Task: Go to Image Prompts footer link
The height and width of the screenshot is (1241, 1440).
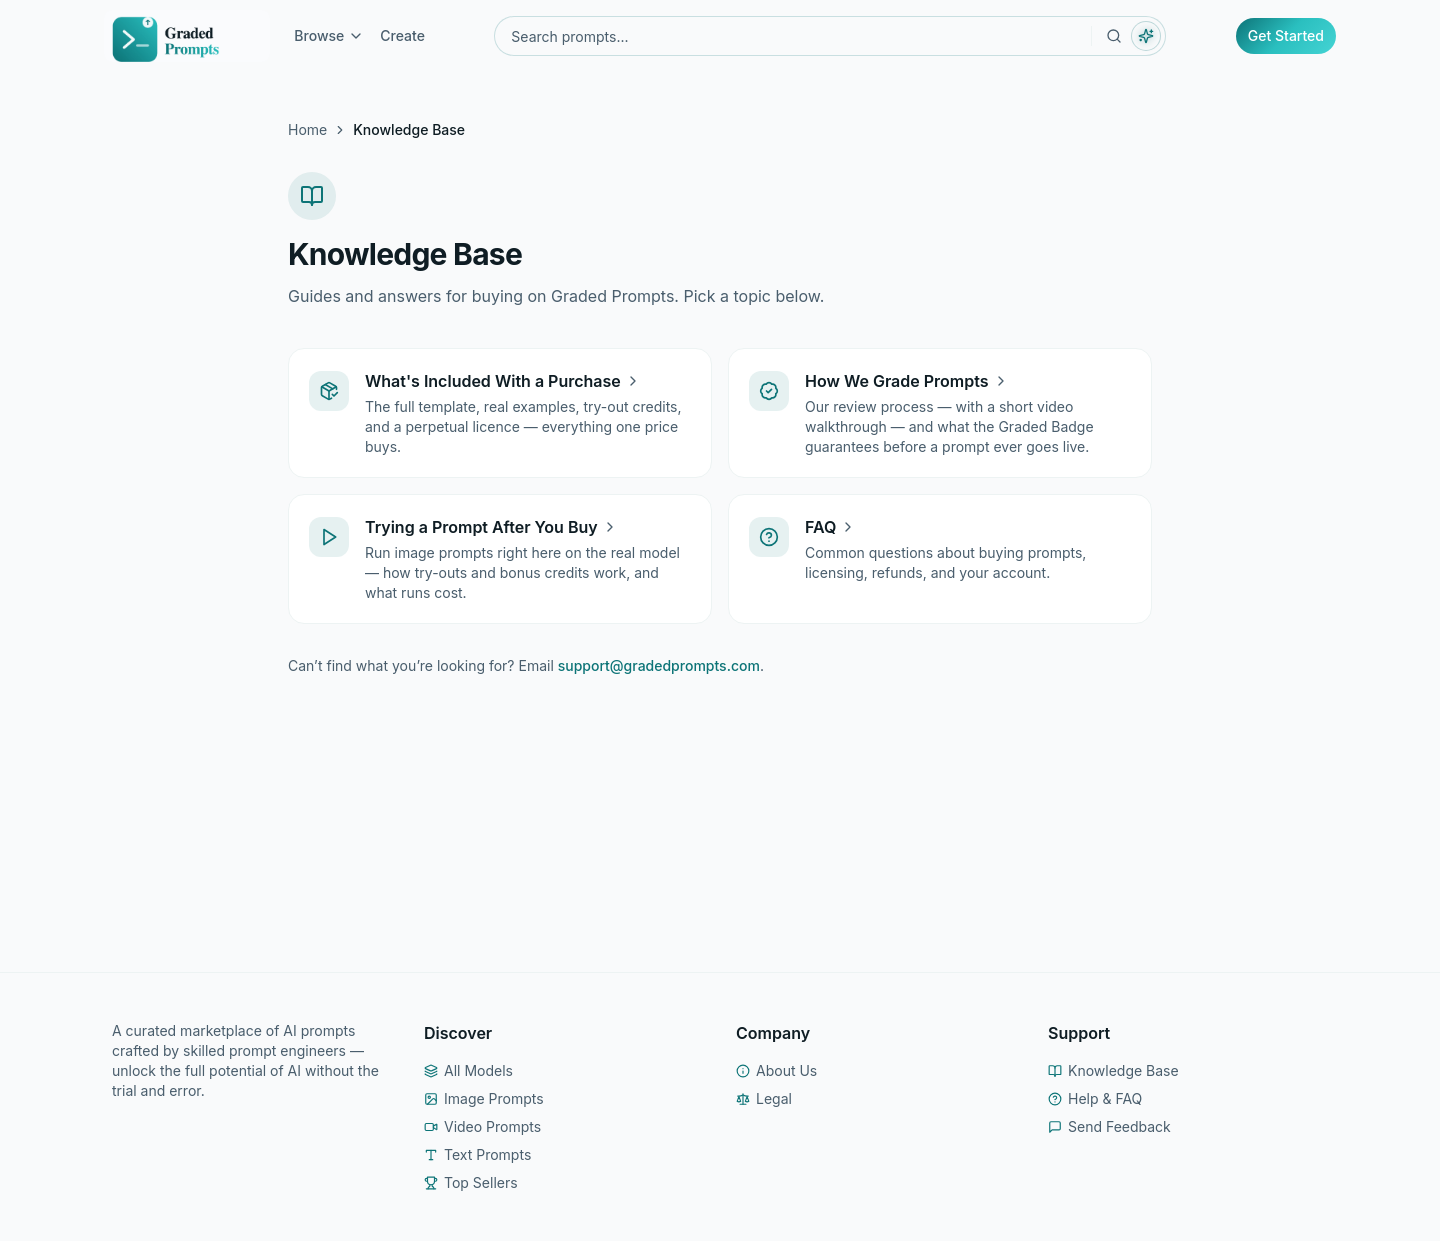Action: [494, 1099]
